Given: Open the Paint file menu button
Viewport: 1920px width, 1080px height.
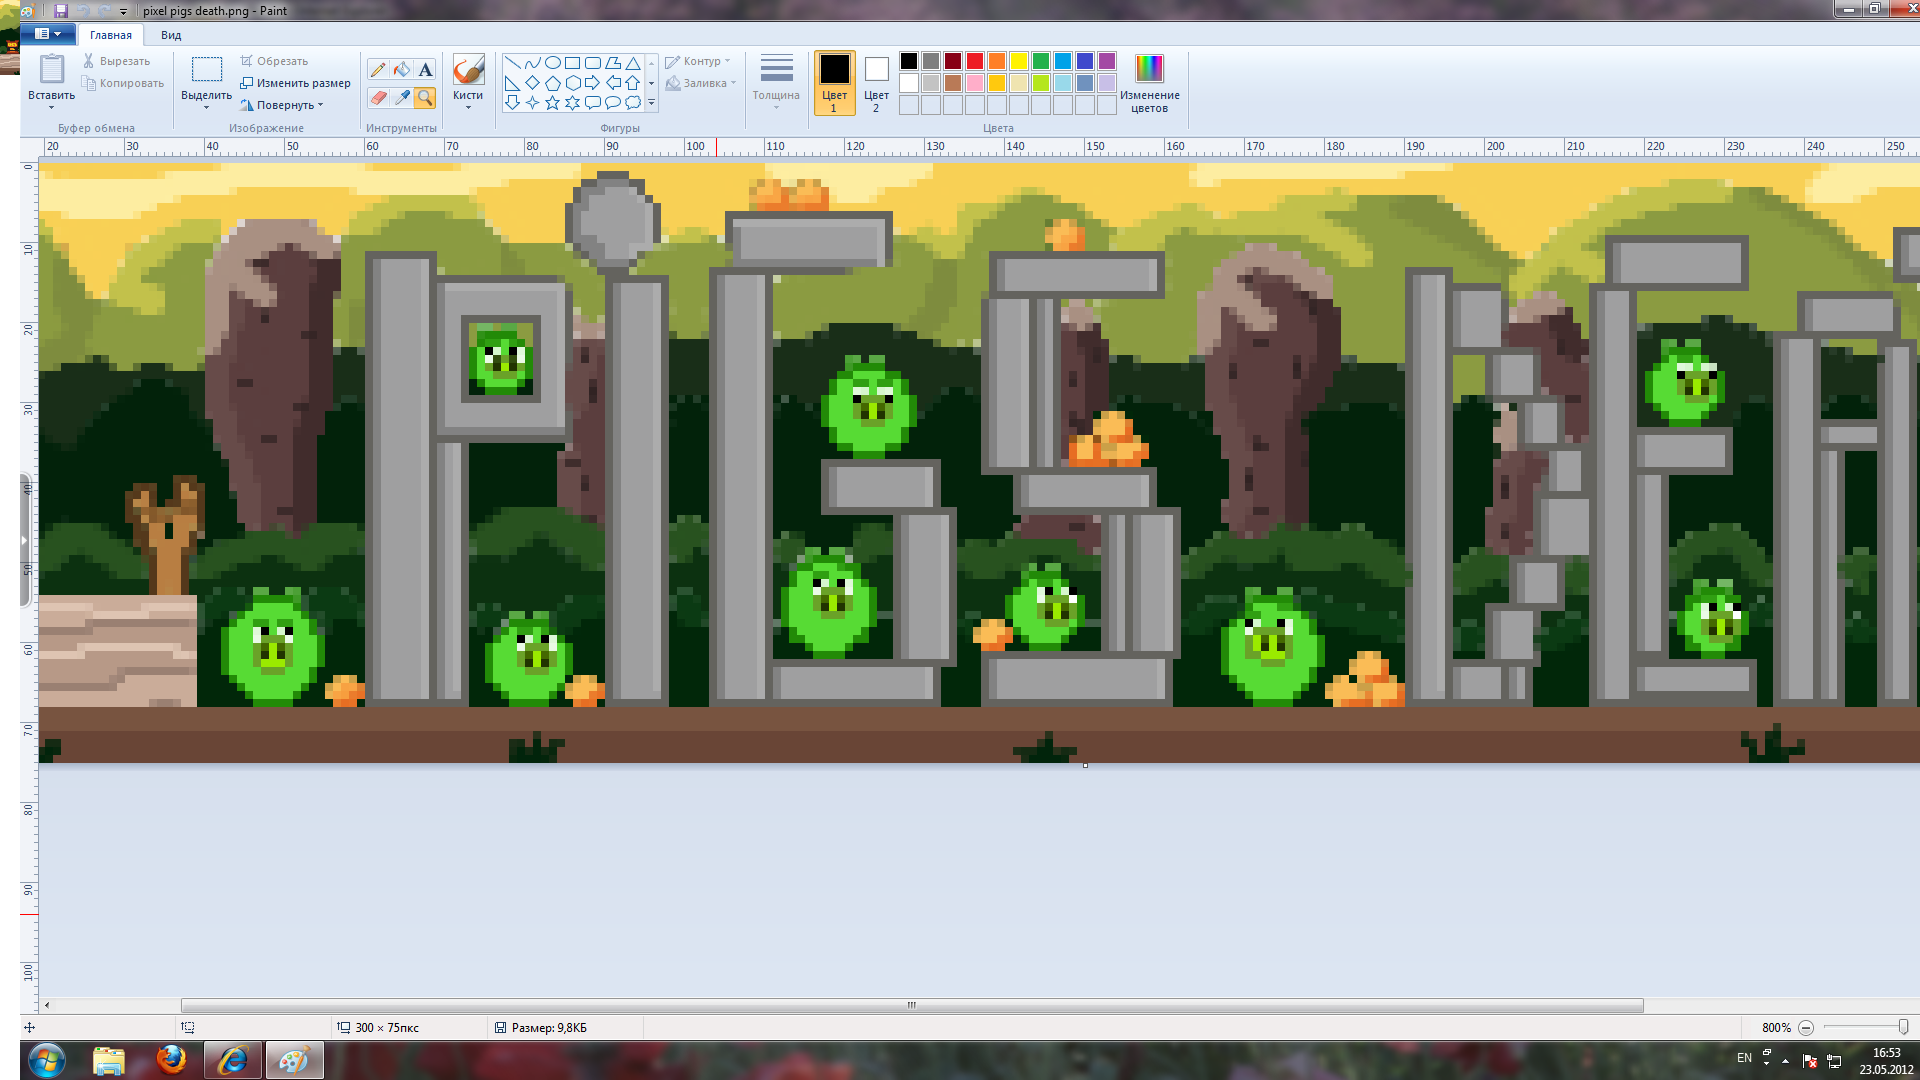Looking at the screenshot, I should [47, 34].
